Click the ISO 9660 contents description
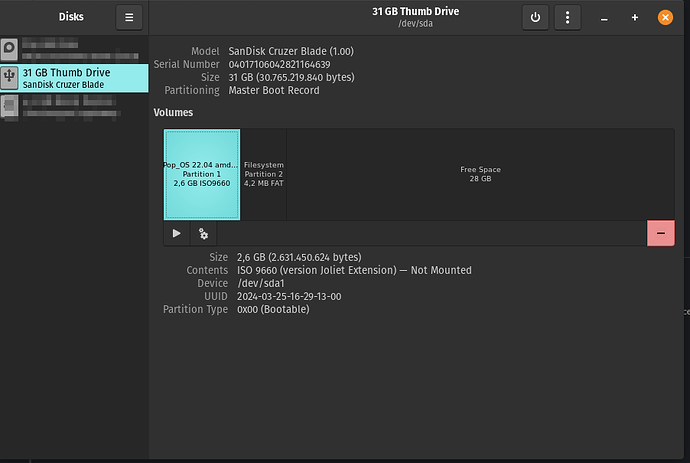Image resolution: width=690 pixels, height=463 pixels. coord(354,270)
